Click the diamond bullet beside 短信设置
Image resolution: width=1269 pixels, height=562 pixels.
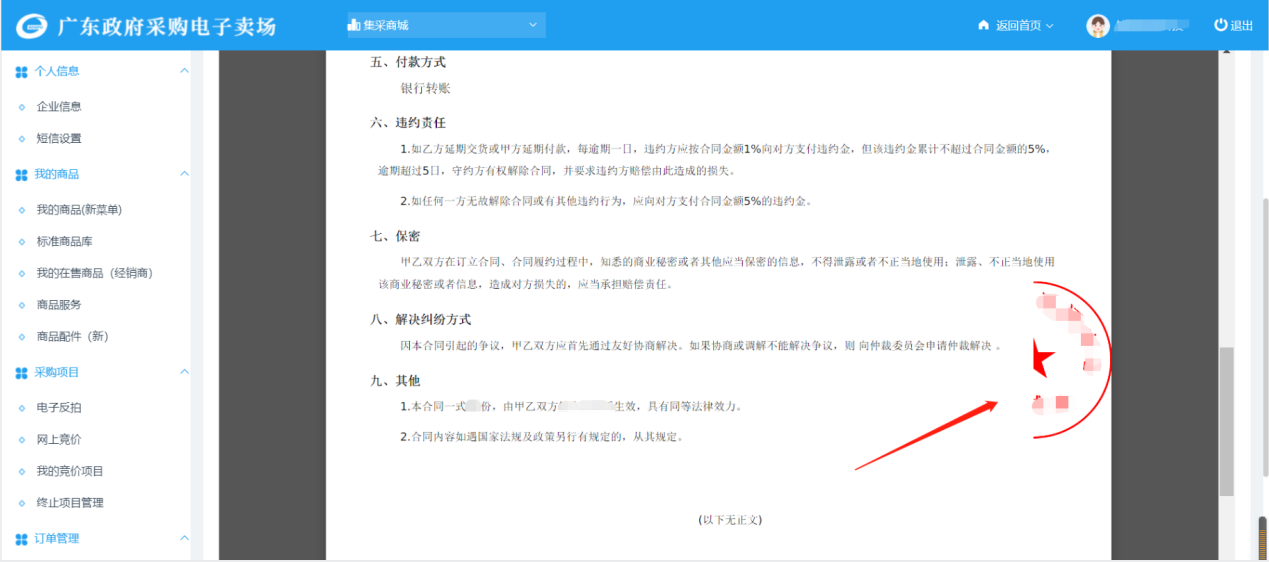(x=23, y=139)
